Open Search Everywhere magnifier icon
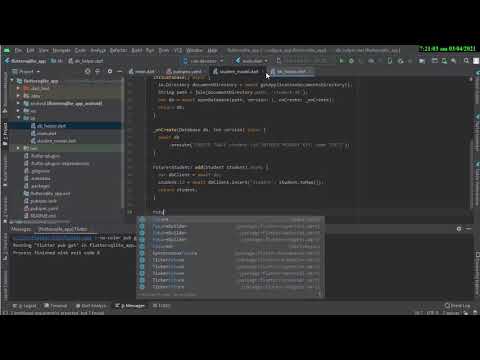Image resolution: width=480 pixels, height=360 pixels. (466, 61)
